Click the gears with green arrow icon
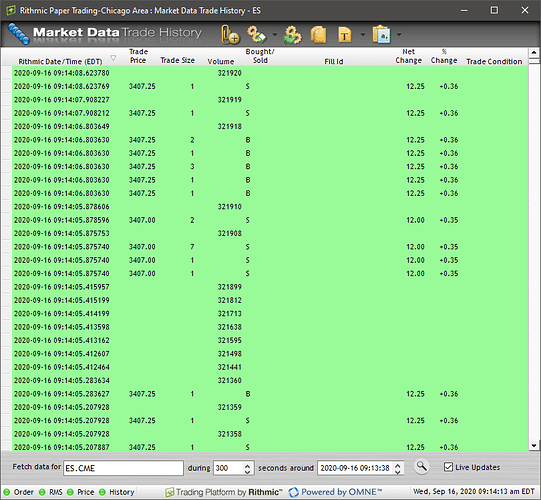The image size is (541, 500). pos(292,35)
